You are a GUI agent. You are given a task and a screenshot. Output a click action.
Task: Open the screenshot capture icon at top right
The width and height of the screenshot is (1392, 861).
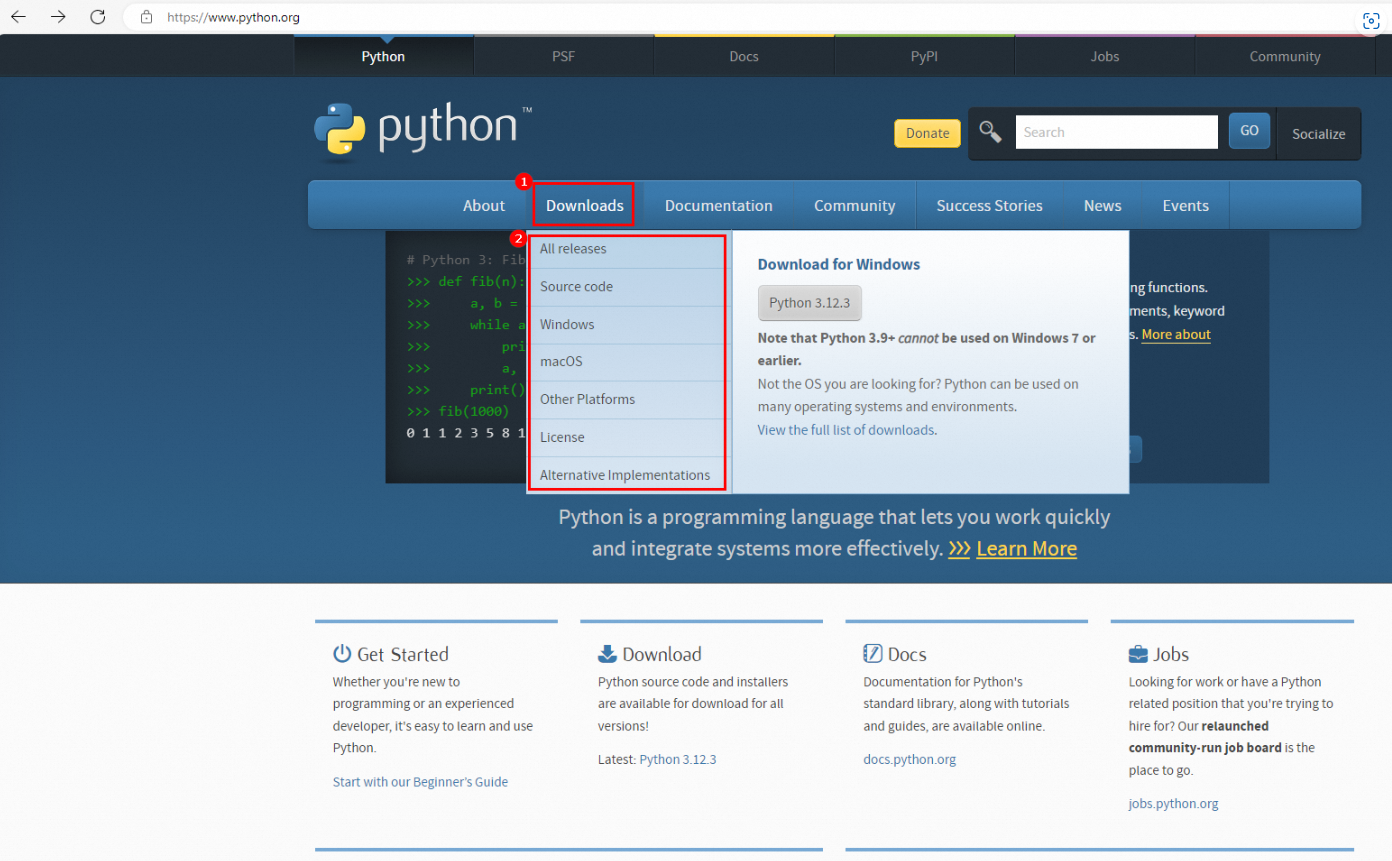(1371, 21)
